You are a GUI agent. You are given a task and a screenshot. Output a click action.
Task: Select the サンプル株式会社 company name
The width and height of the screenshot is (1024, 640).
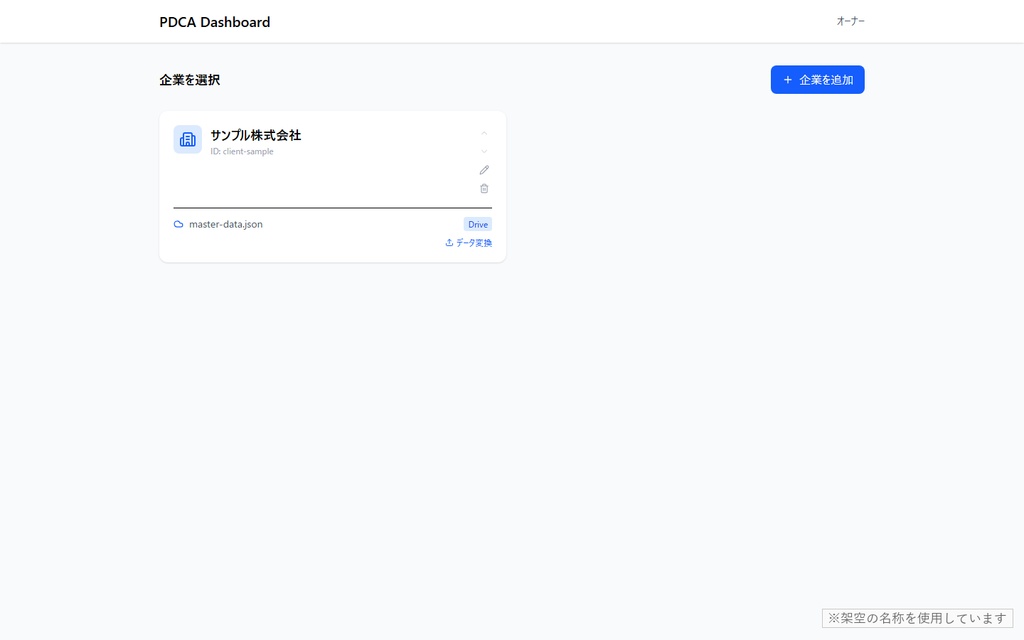[255, 135]
